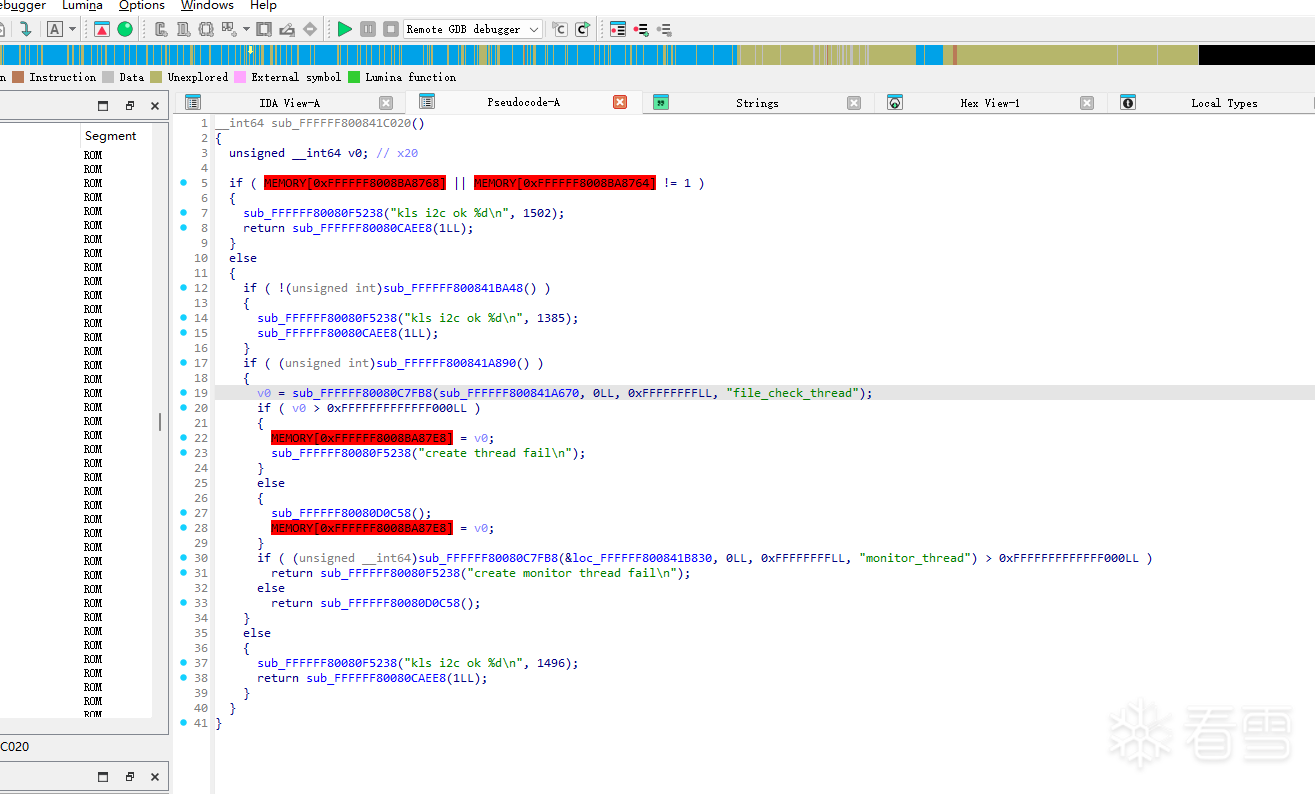Click the third bracketed-structure toolbar icon
1315x794 pixels.
point(206,29)
